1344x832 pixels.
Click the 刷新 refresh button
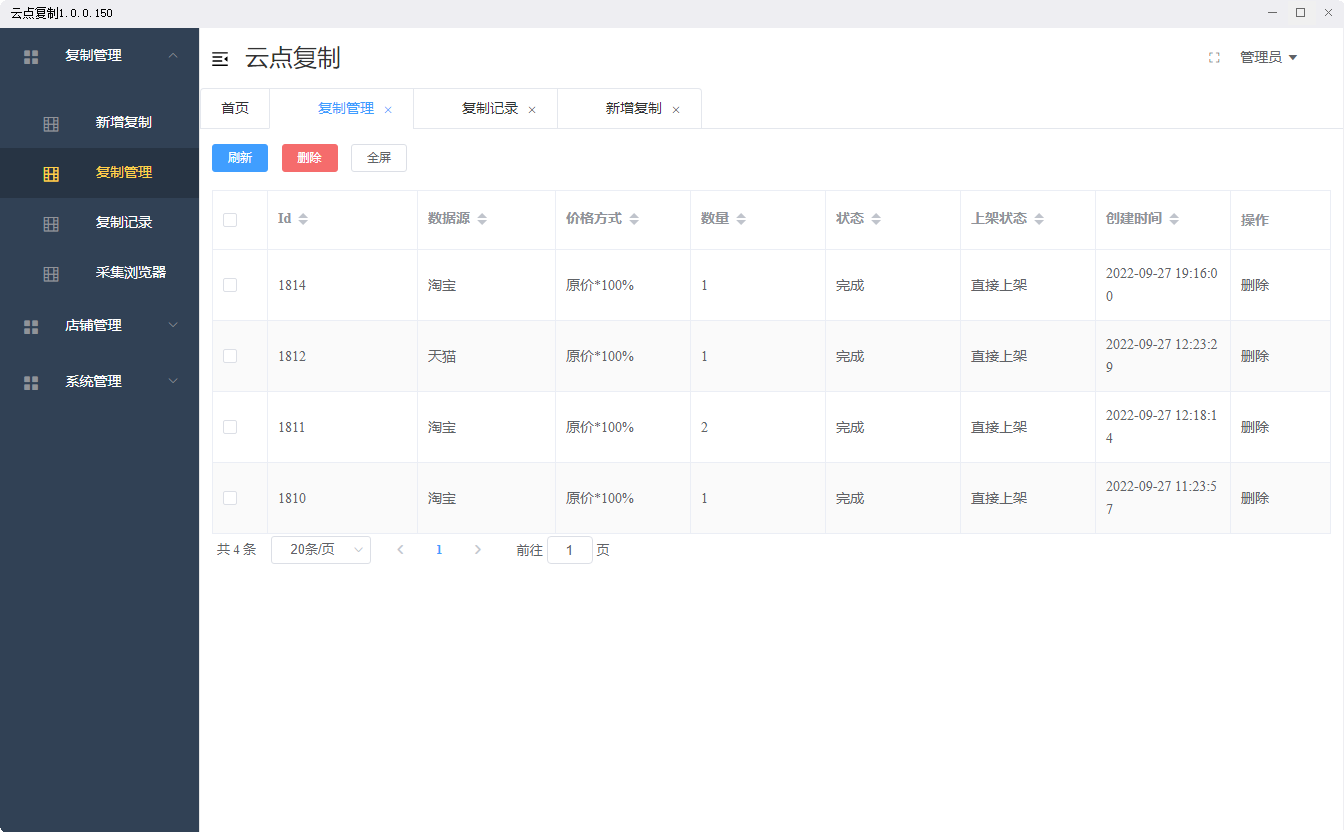(x=239, y=157)
